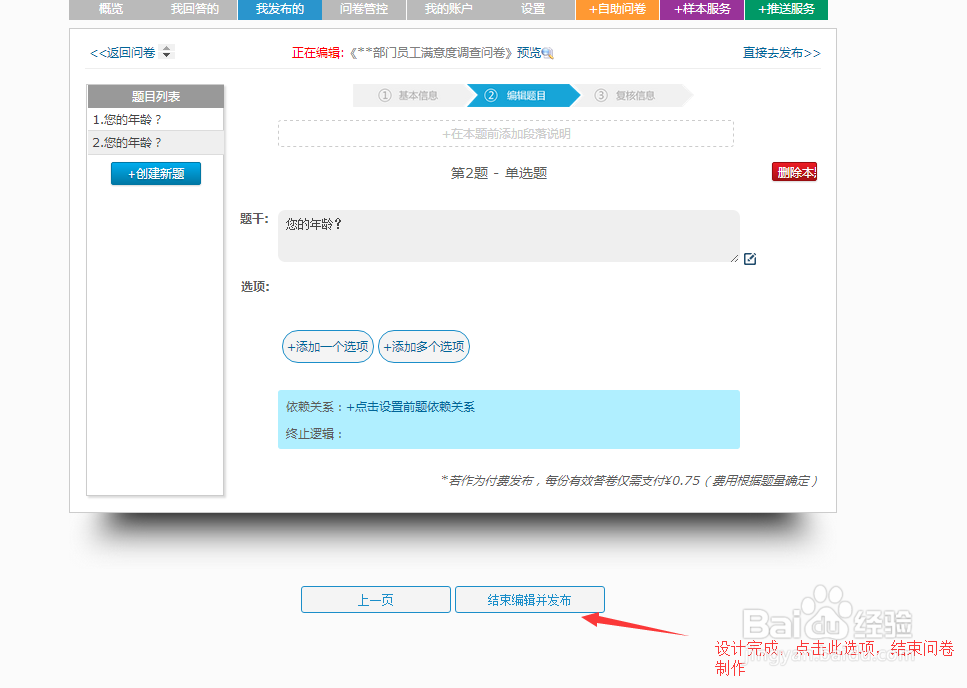Click the red 删除本题 delete button
The height and width of the screenshot is (688, 967).
794,171
